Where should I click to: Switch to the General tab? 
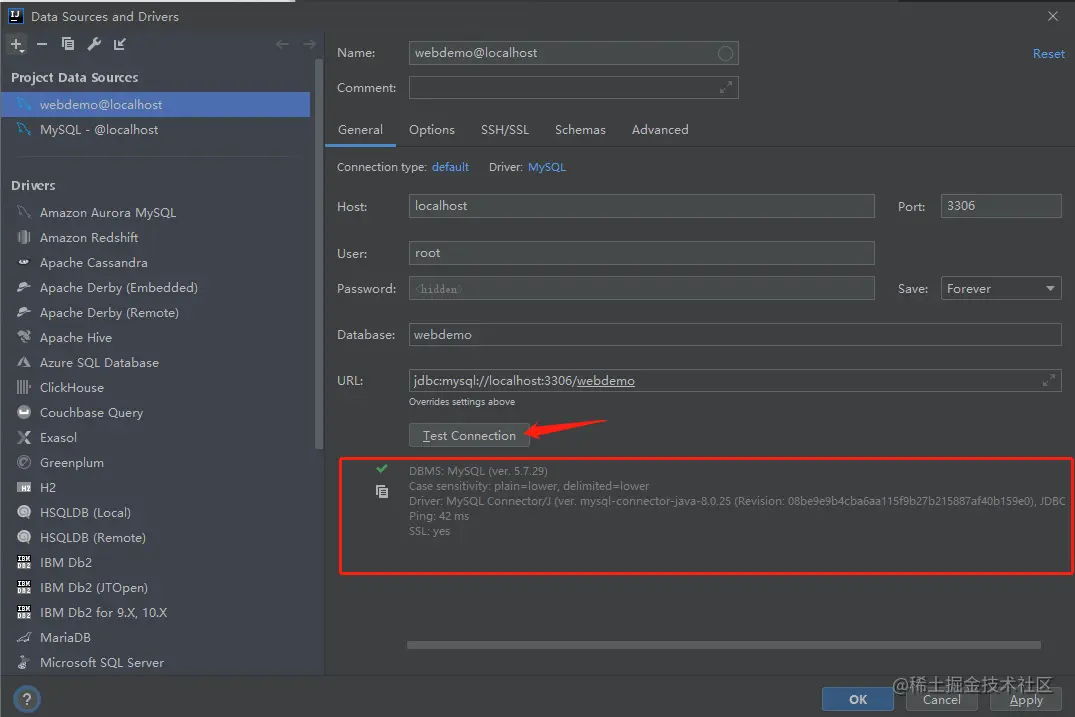pos(360,130)
